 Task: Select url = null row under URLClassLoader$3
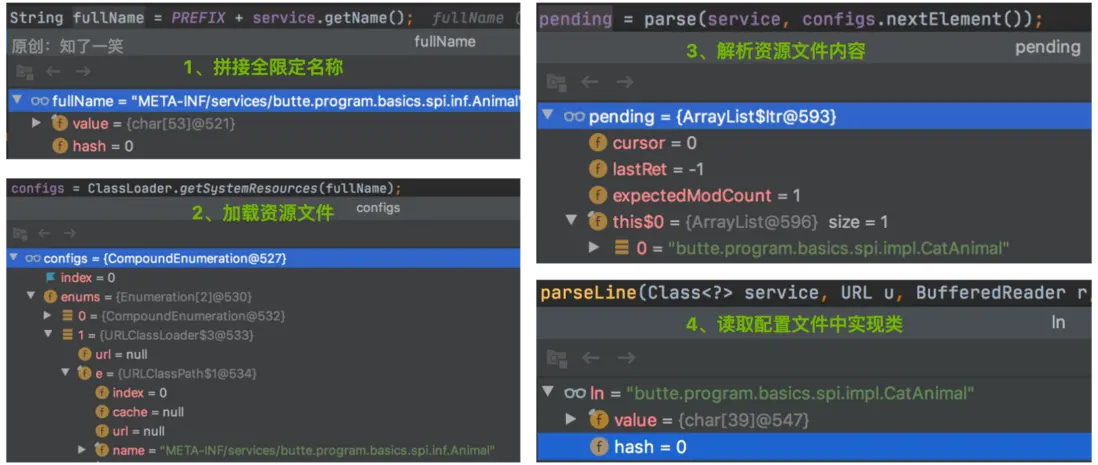point(263,354)
